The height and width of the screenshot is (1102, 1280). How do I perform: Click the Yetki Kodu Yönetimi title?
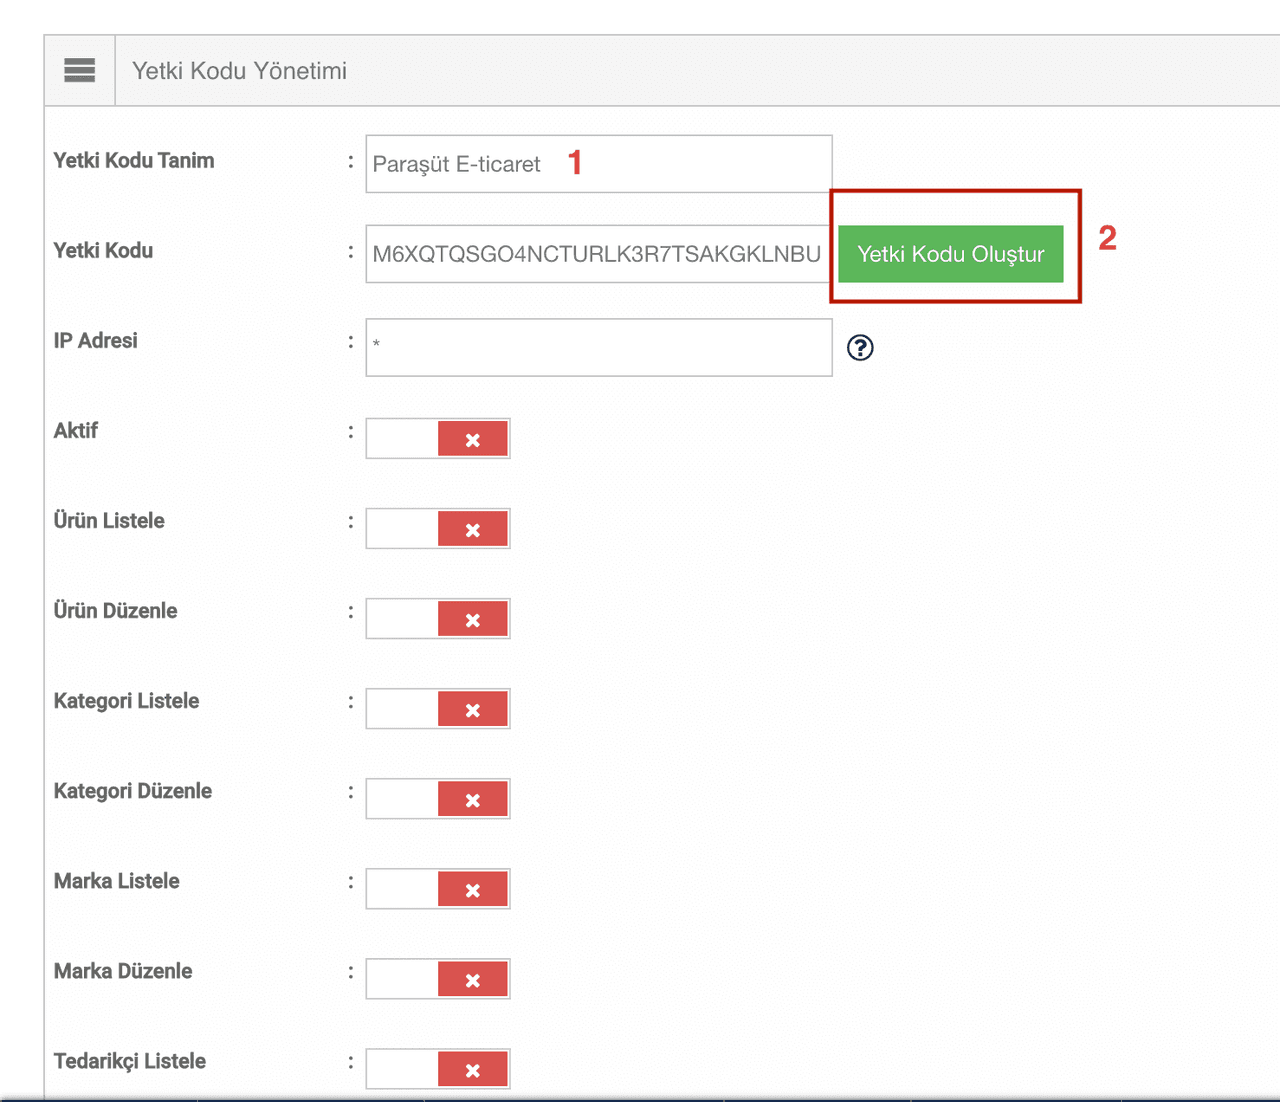pos(240,71)
